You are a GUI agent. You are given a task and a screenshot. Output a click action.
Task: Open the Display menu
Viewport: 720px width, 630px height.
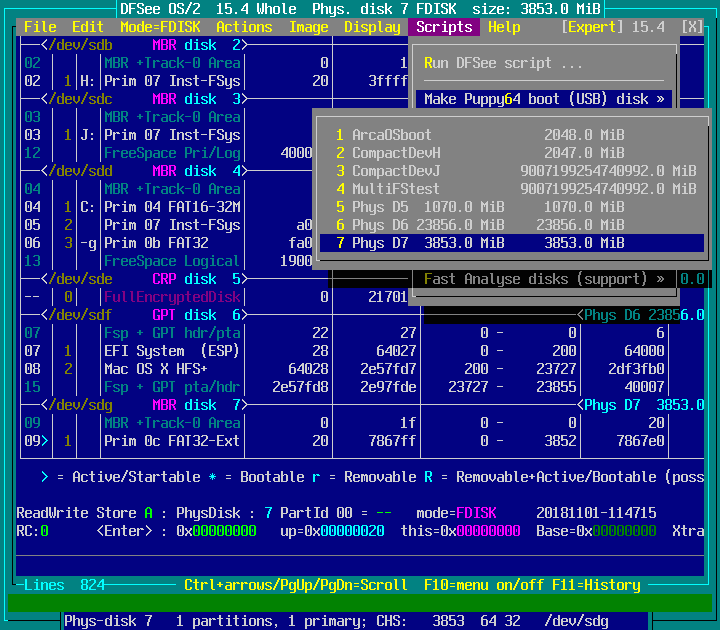click(372, 27)
